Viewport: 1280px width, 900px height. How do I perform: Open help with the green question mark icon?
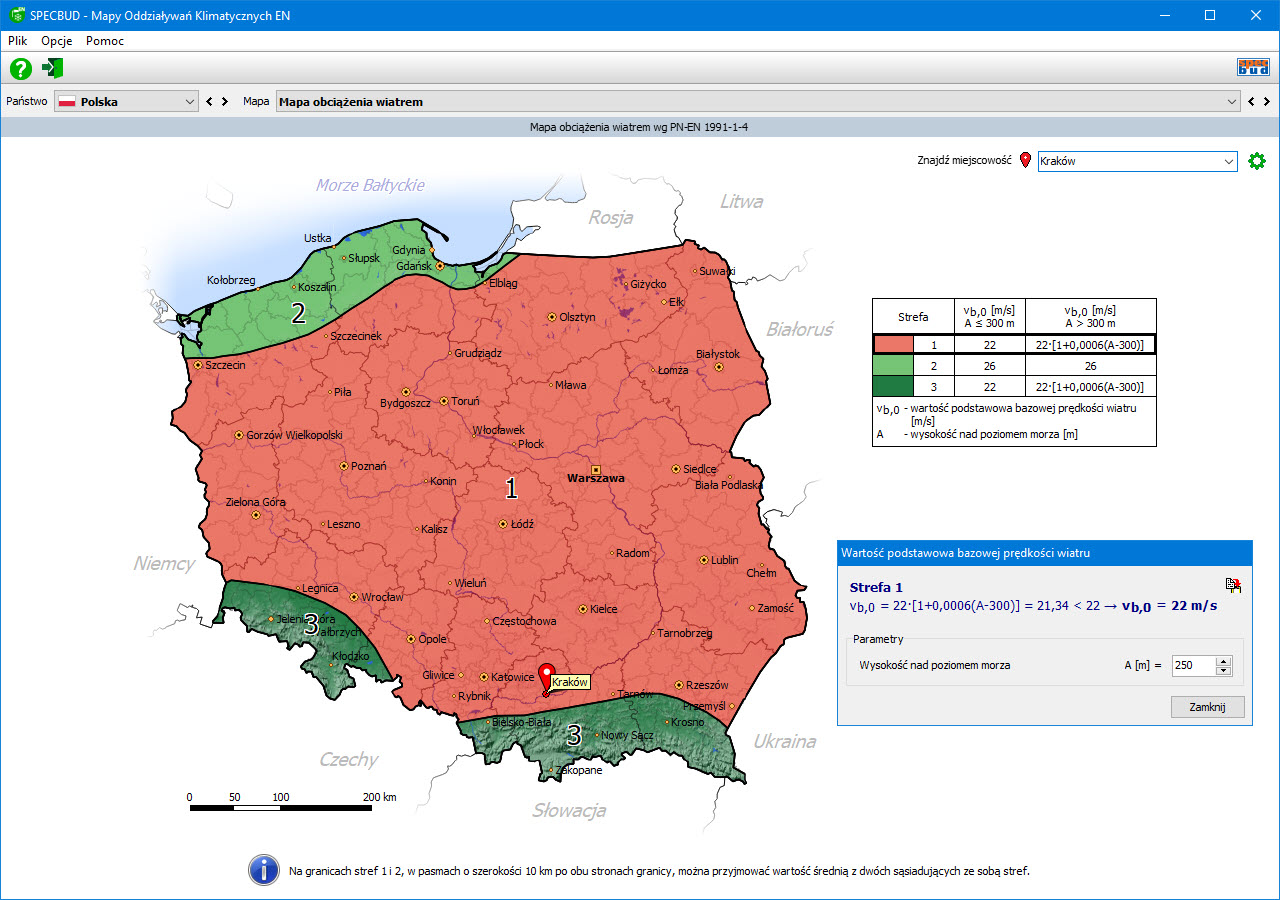[21, 68]
